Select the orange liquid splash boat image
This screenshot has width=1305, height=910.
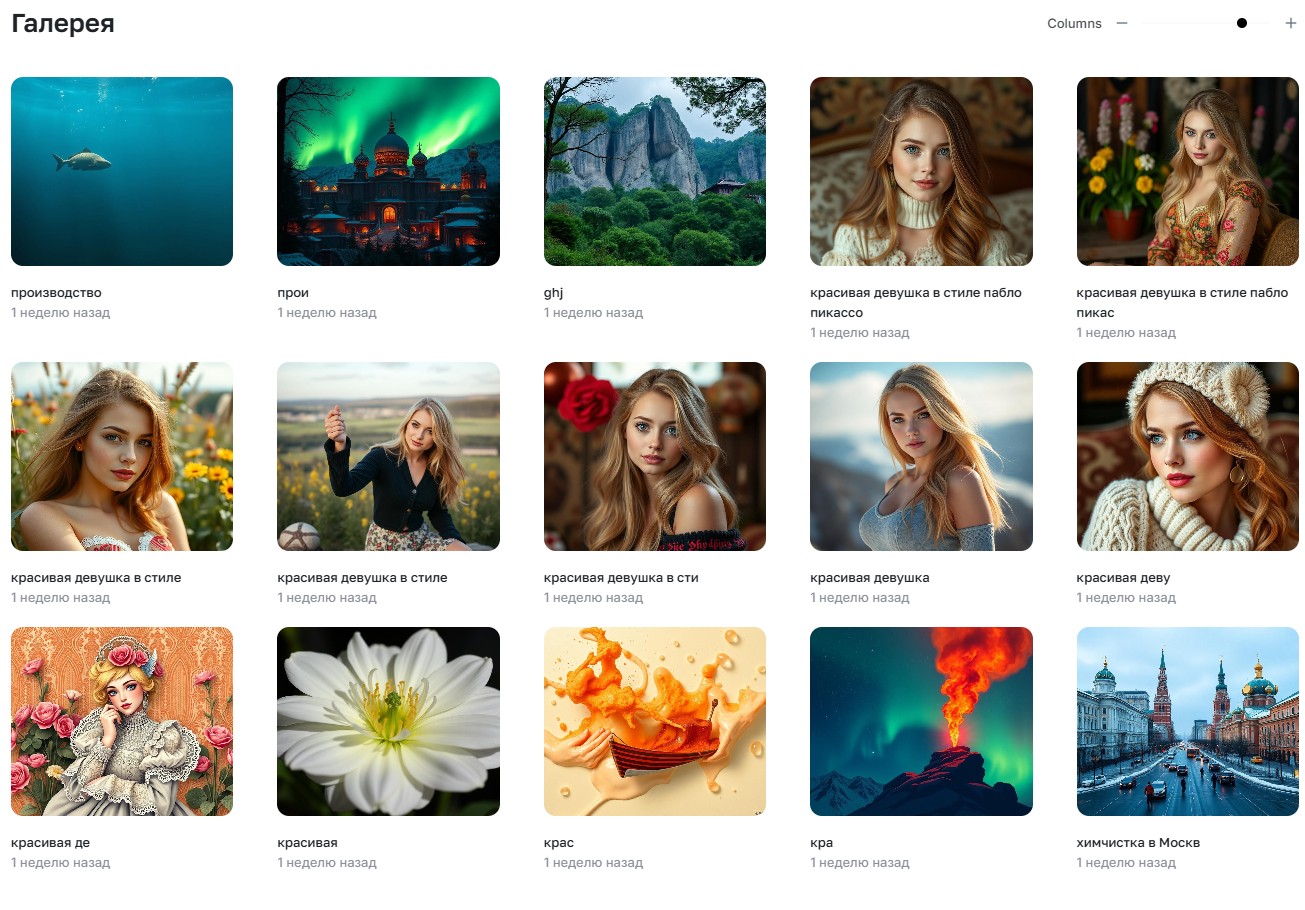(655, 721)
